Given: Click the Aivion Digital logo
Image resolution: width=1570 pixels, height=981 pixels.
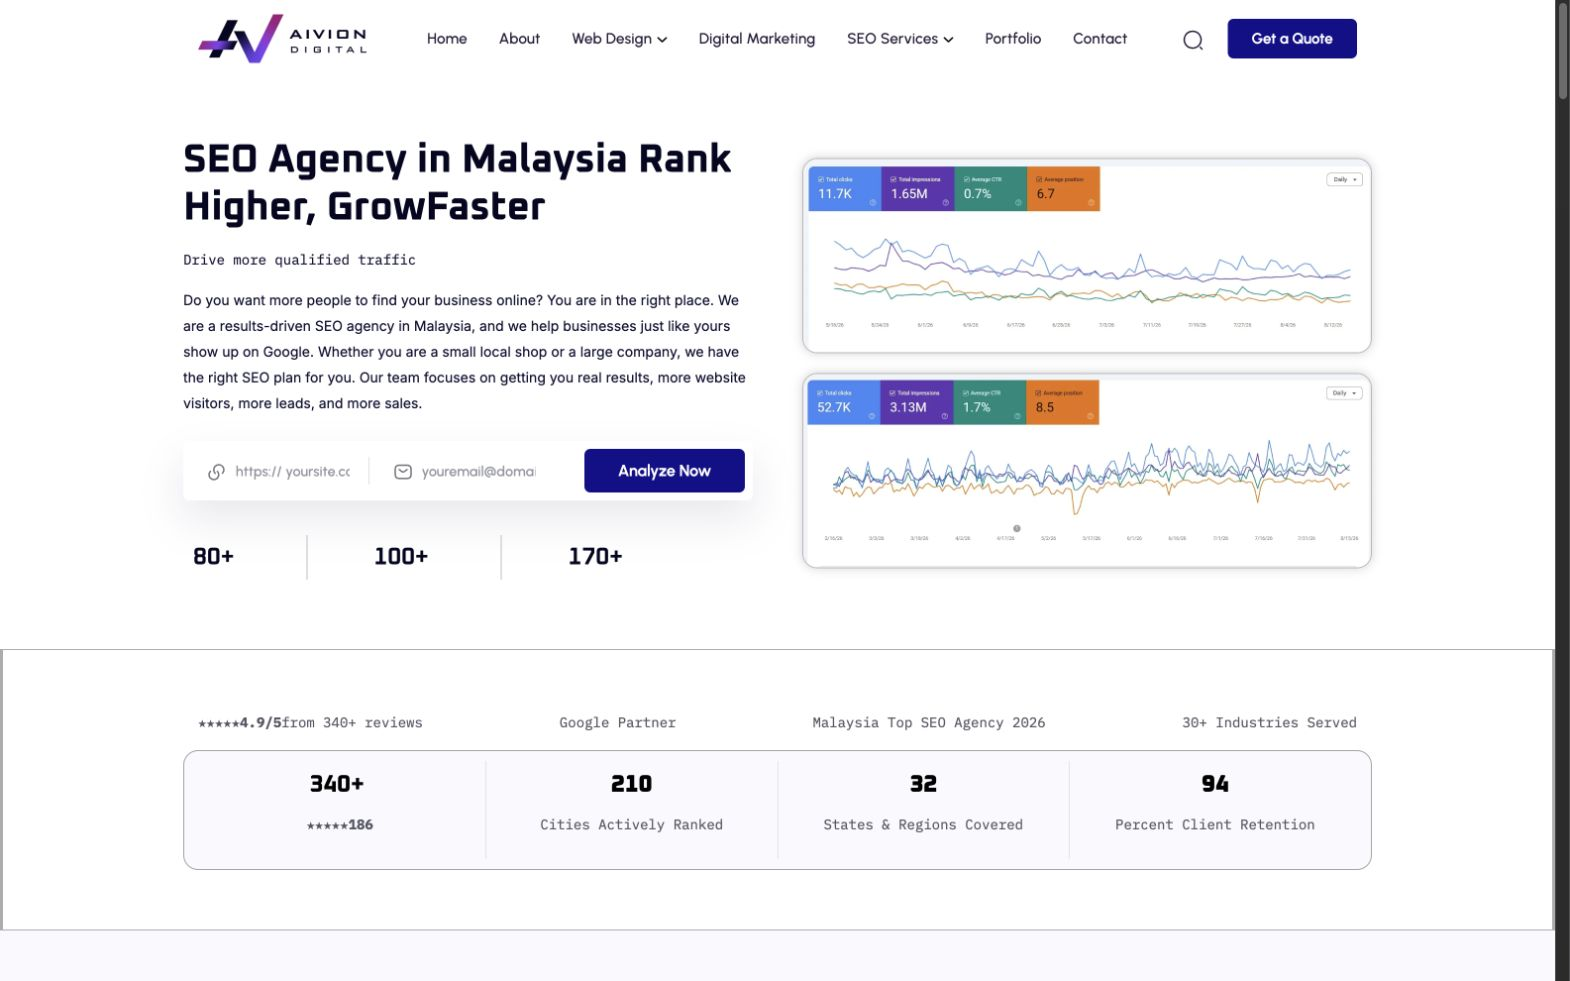Looking at the screenshot, I should [283, 39].
